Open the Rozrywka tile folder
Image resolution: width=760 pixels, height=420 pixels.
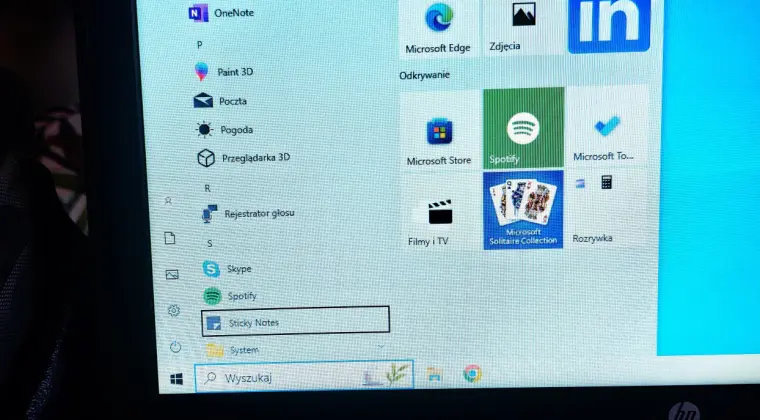pyautogui.click(x=608, y=208)
